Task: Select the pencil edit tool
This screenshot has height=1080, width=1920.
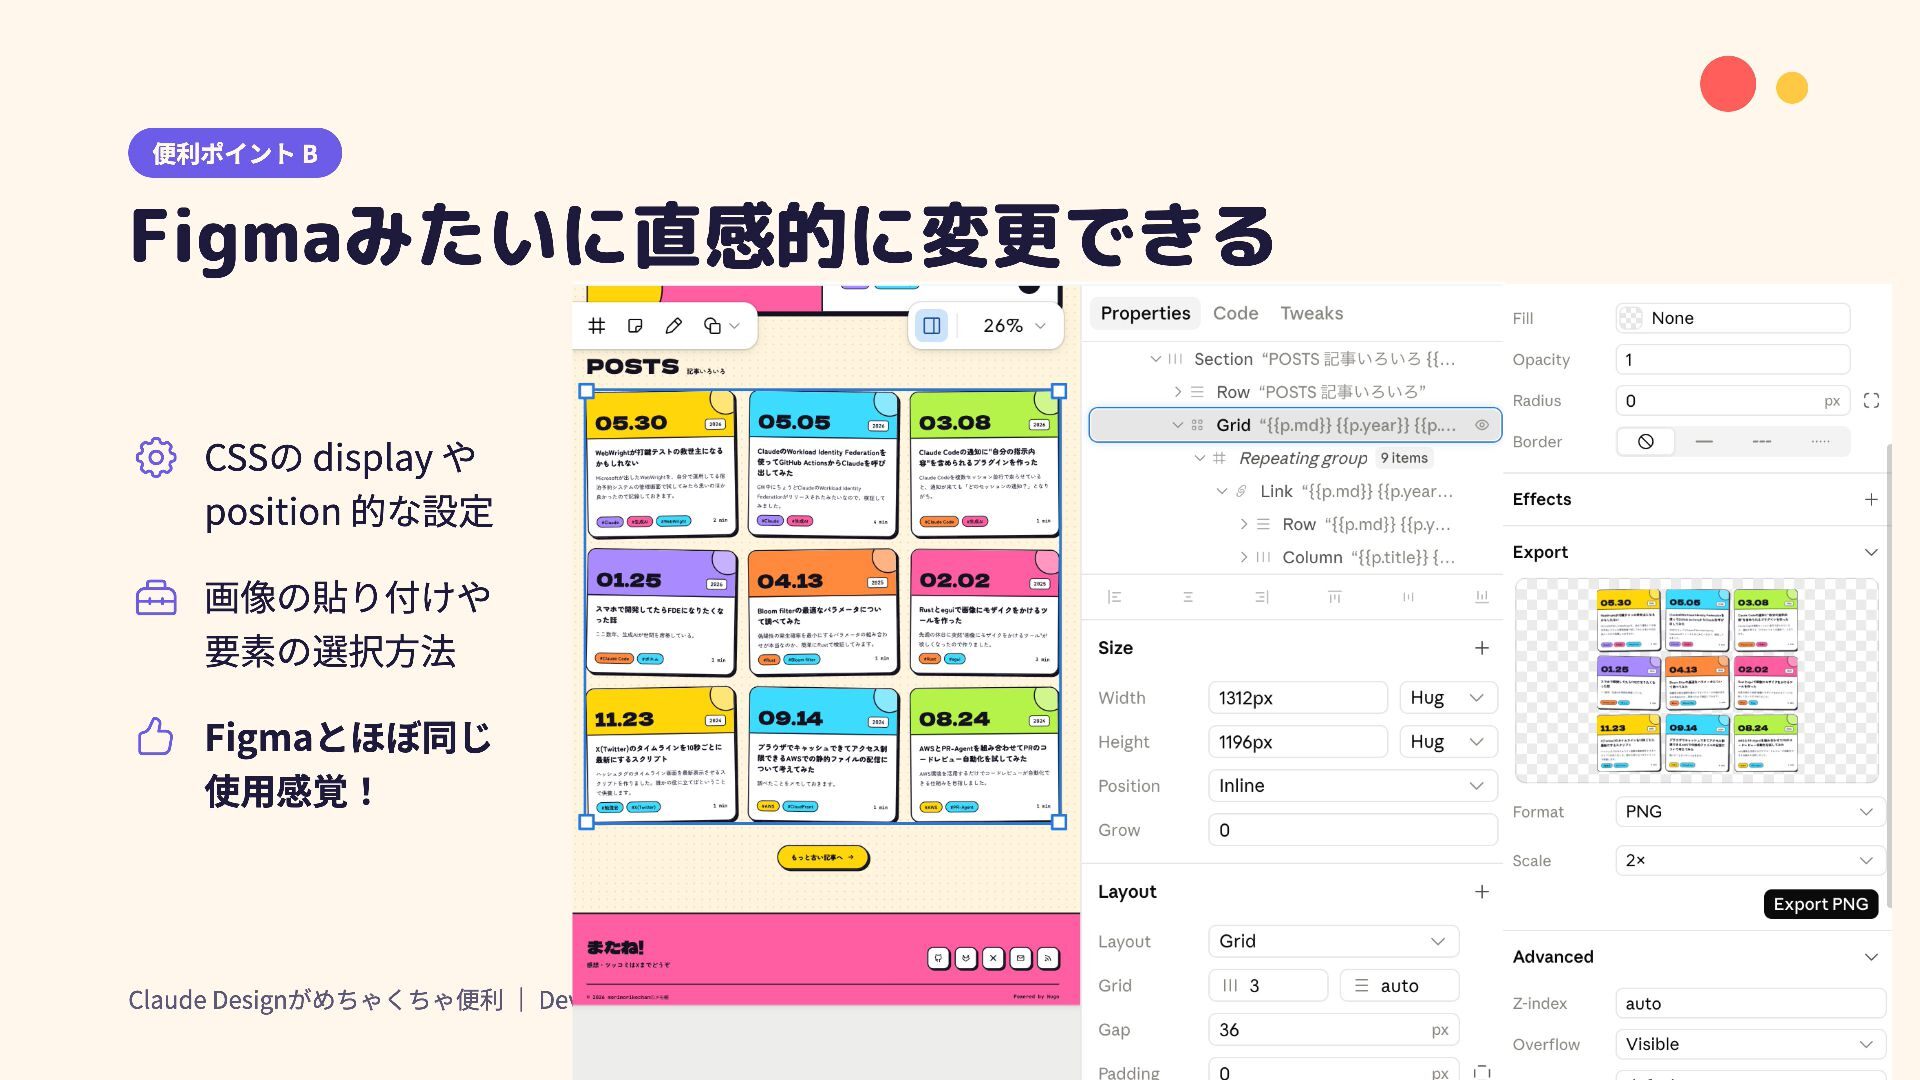Action: coord(674,326)
